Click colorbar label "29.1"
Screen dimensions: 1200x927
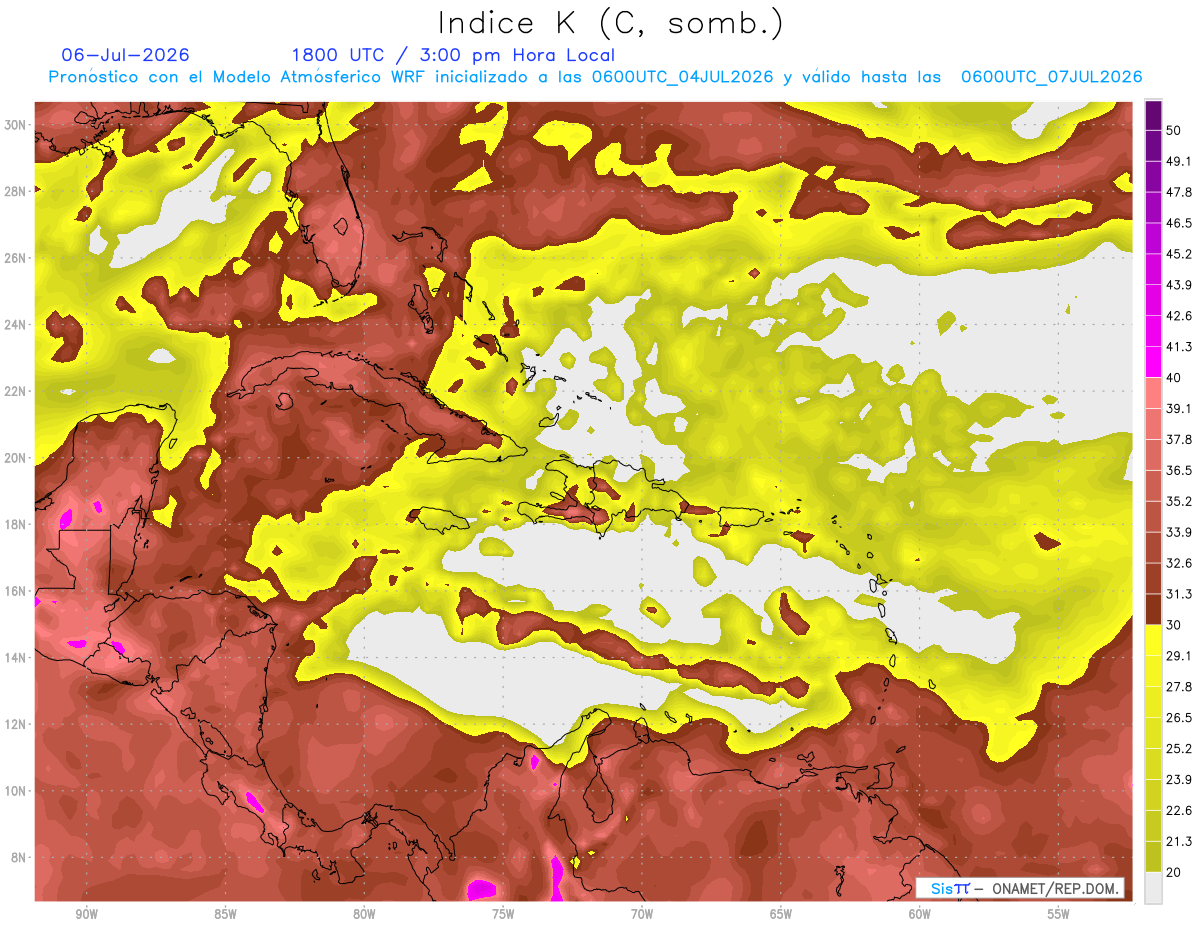pos(1178,656)
